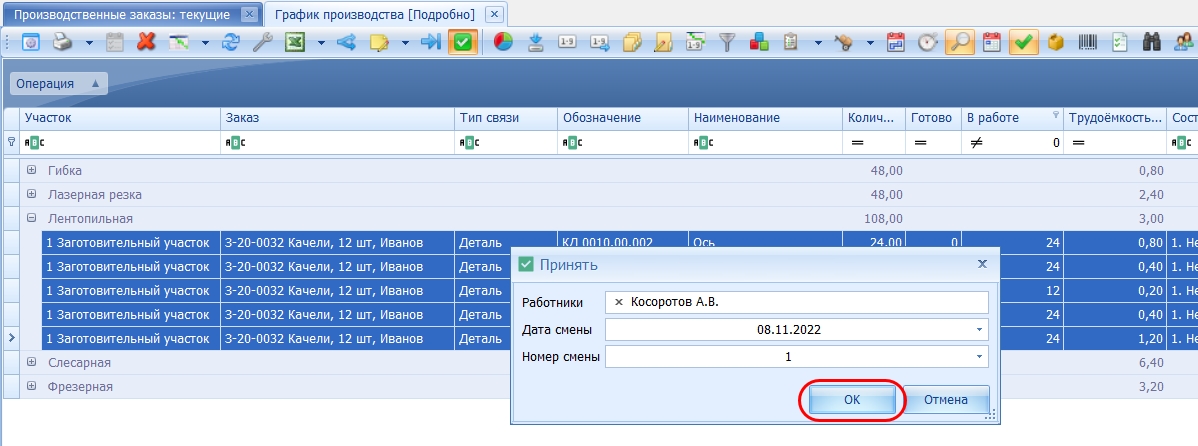
Task: Click the printer icon in toolbar
Action: click(x=62, y=42)
